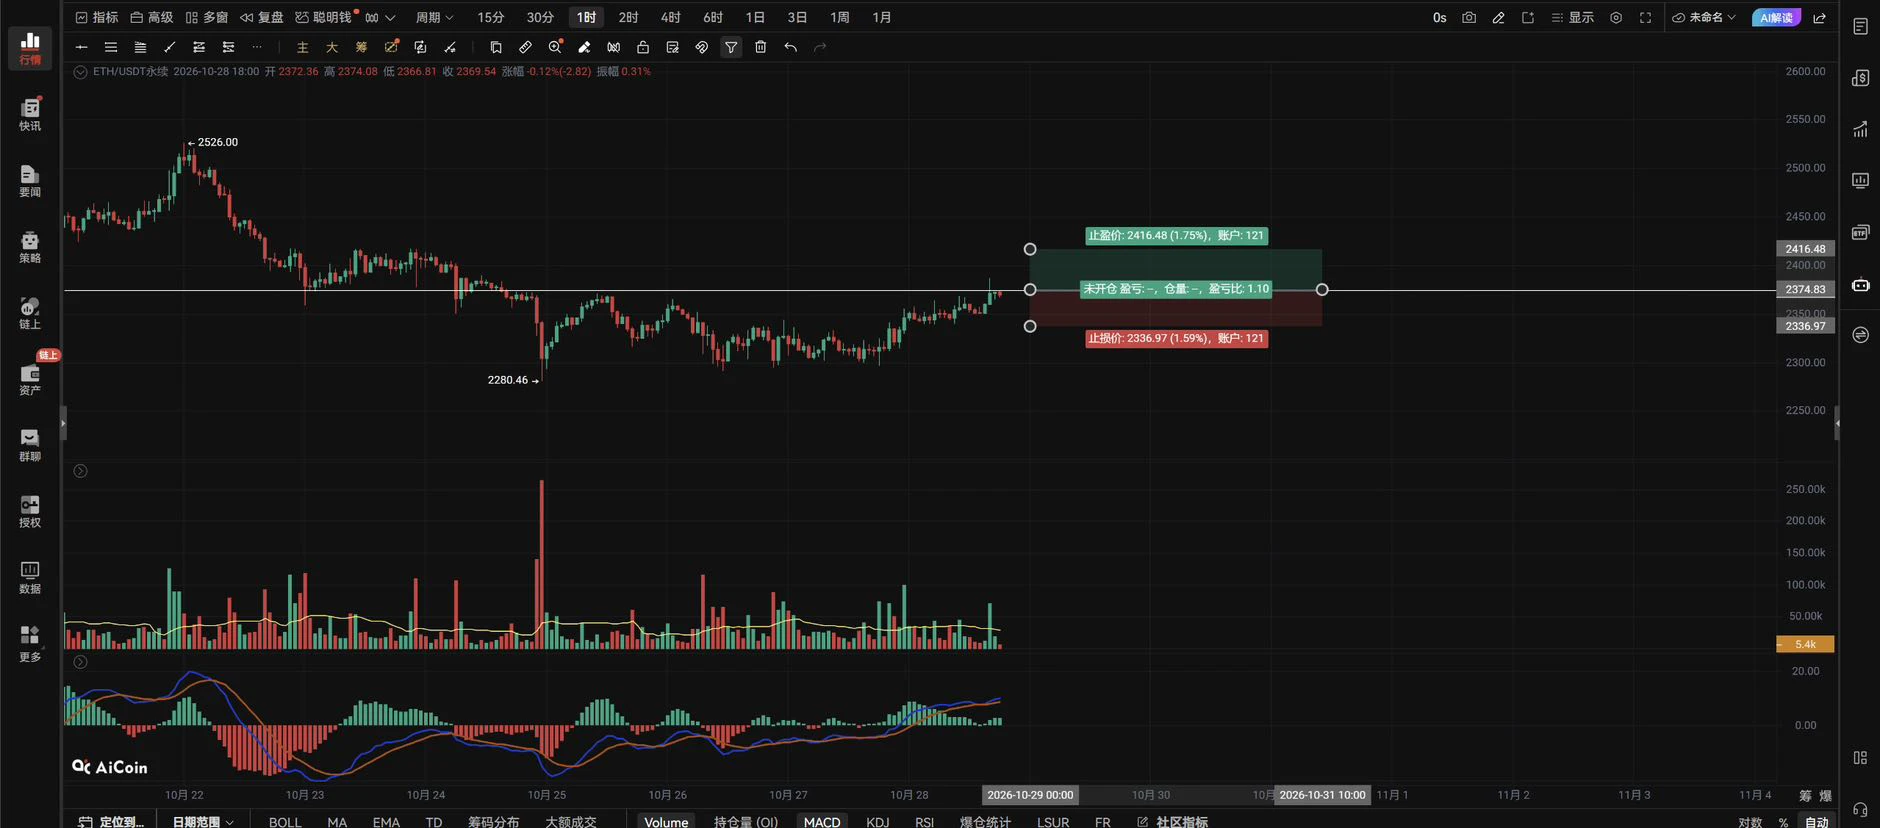
Task: Toggle the RSI indicator
Action: click(x=925, y=822)
